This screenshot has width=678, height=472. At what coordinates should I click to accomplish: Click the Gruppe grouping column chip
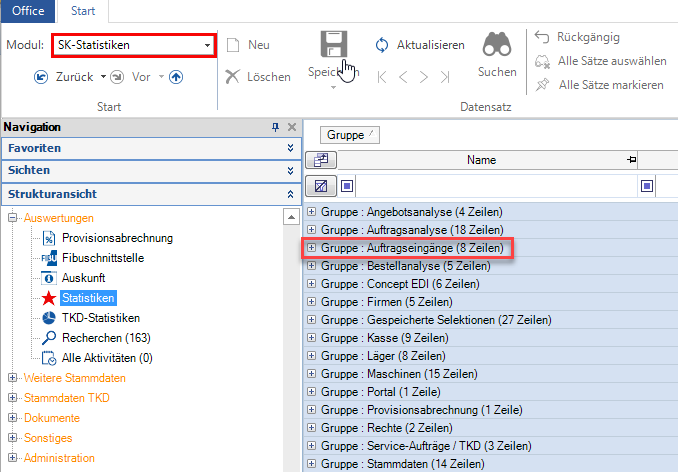(x=349, y=134)
